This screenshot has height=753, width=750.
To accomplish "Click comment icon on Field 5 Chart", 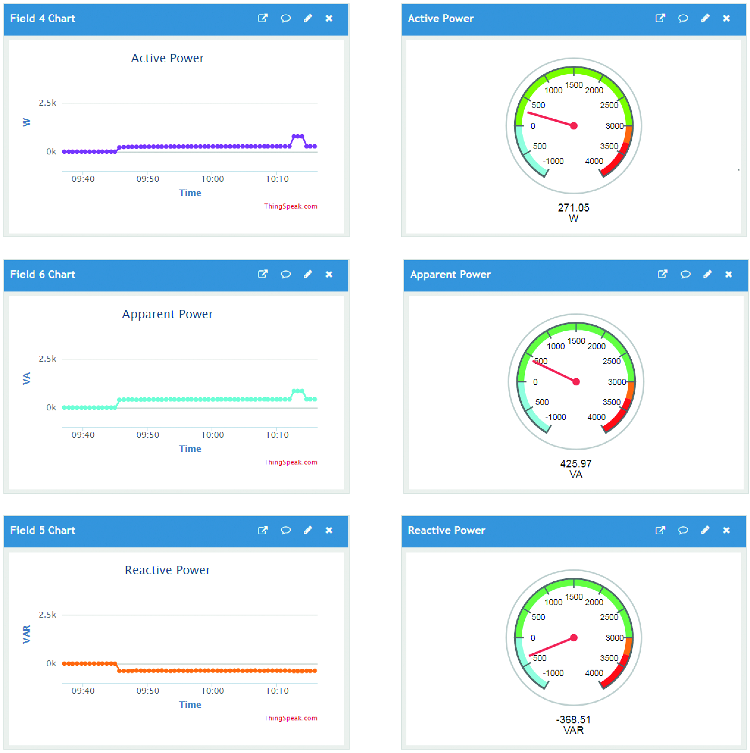I will click(285, 531).
